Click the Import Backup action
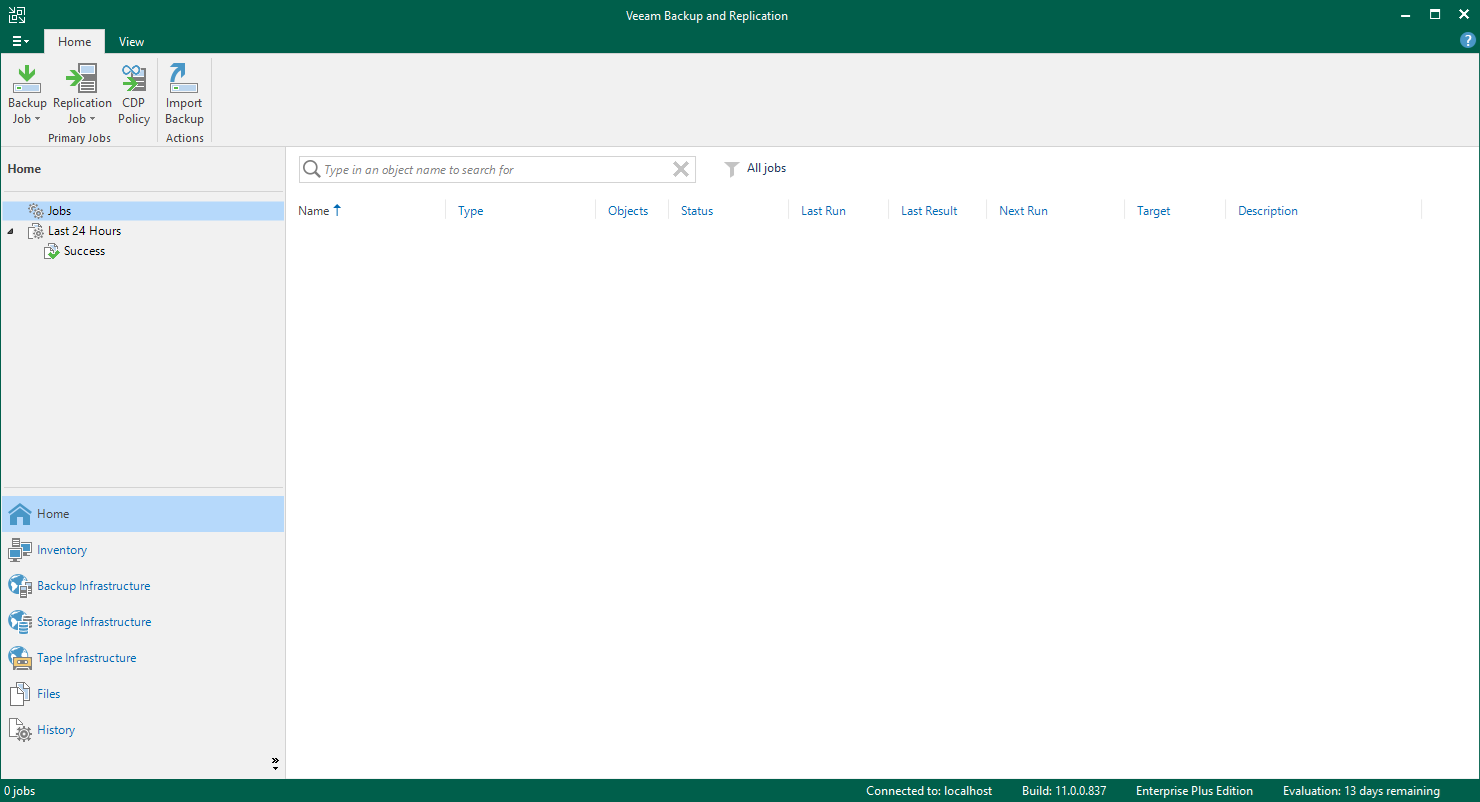1480x802 pixels. click(184, 95)
